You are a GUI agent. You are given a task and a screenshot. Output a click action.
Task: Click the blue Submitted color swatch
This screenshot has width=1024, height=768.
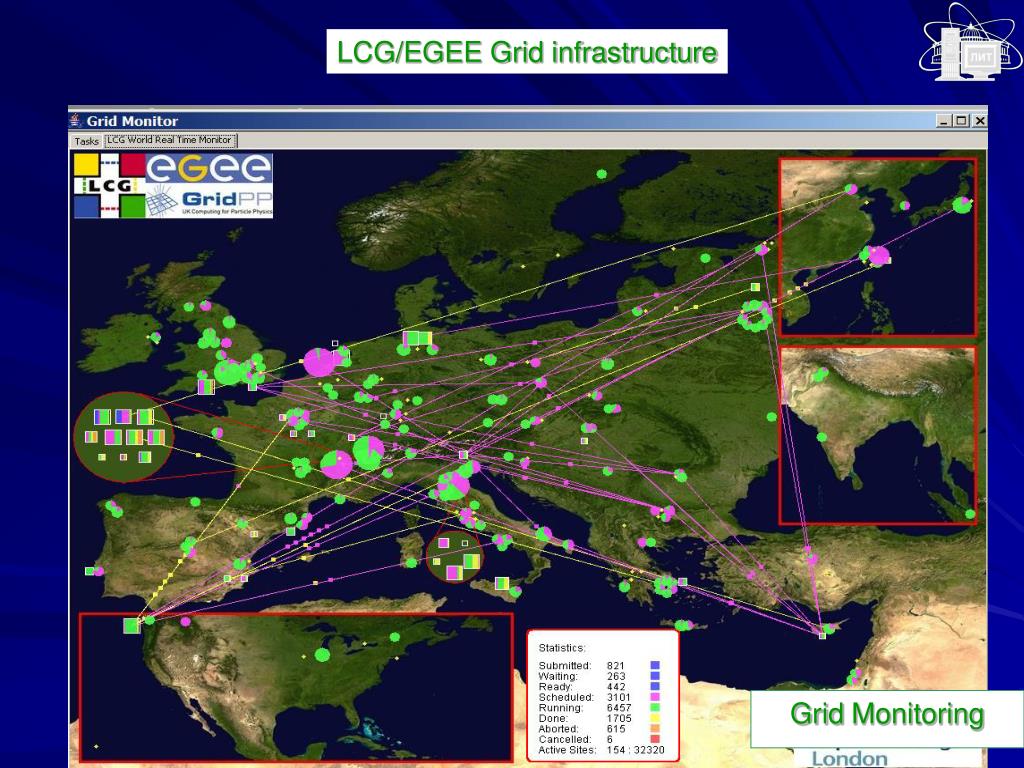655,665
